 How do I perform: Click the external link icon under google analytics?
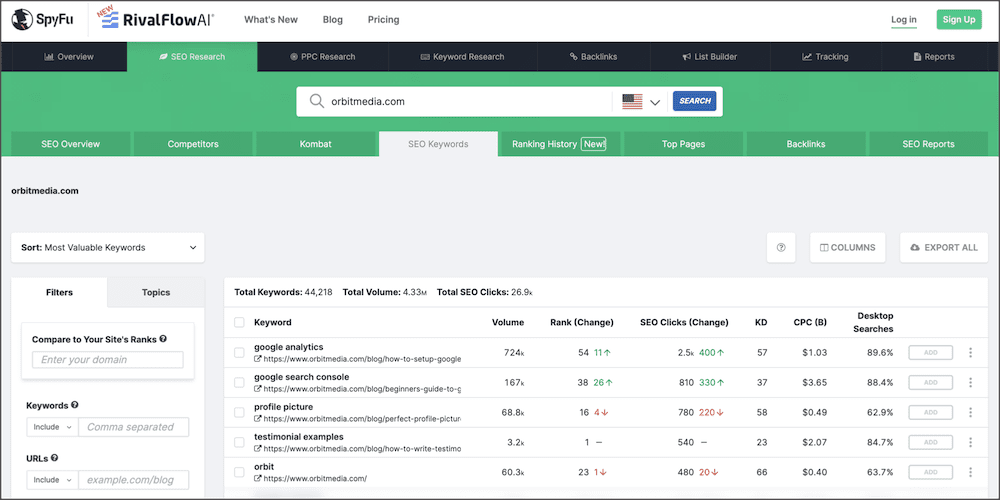(x=258, y=359)
